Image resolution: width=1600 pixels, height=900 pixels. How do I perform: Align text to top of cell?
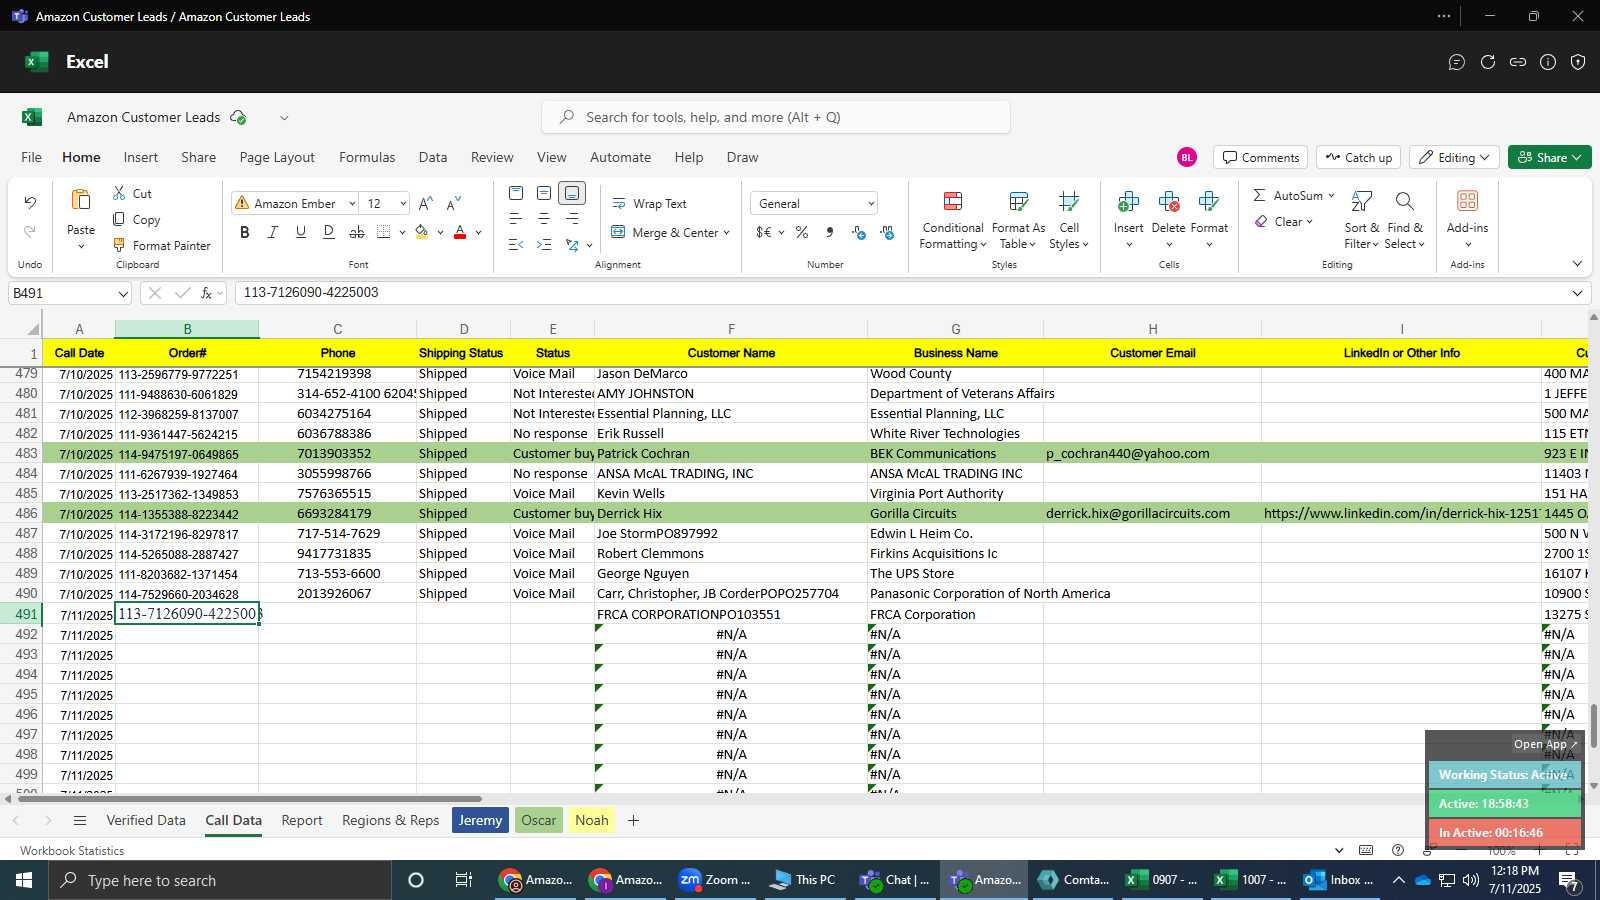(x=516, y=193)
